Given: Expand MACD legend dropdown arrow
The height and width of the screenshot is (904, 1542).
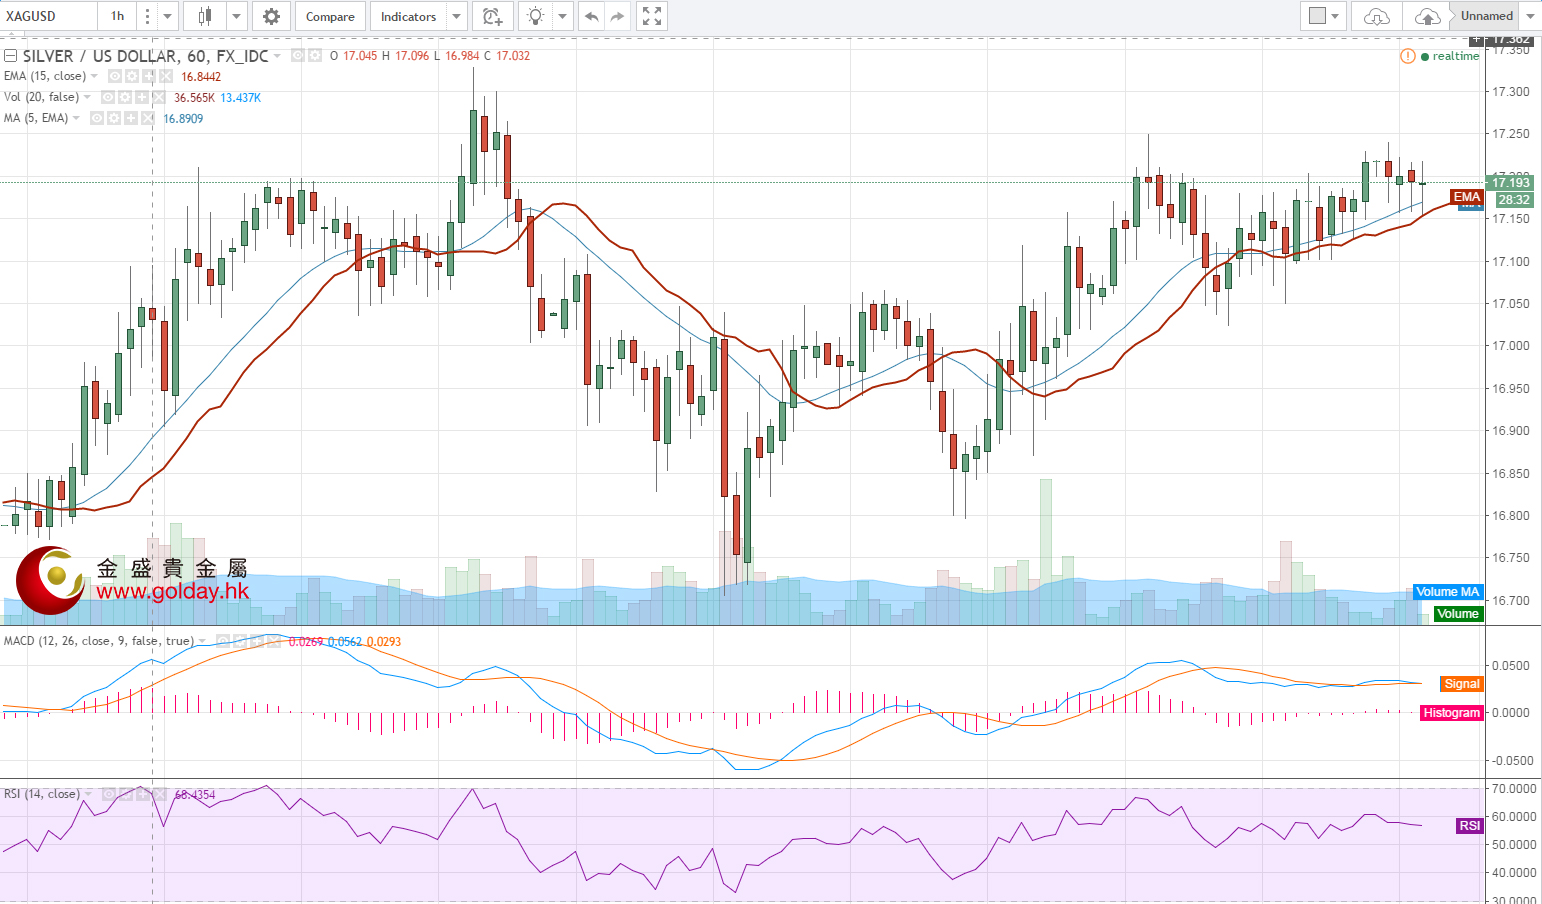Looking at the screenshot, I should 203,641.
